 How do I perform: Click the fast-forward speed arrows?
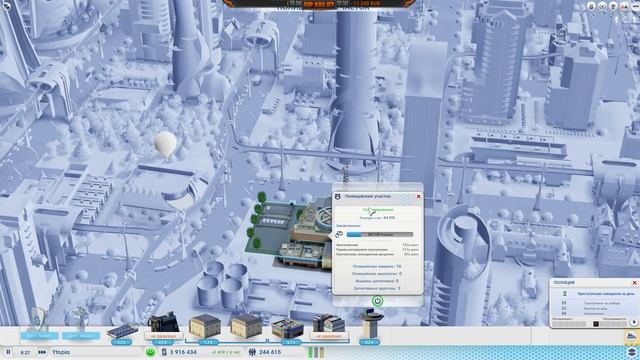pos(42,352)
